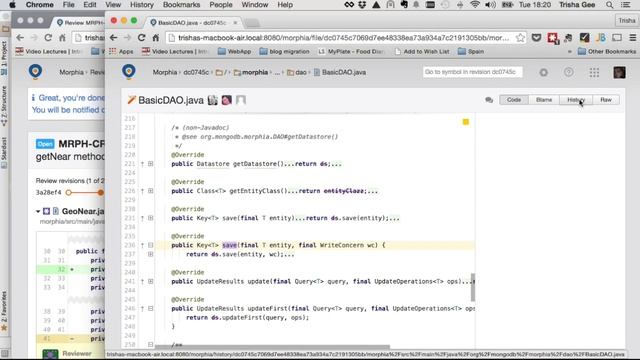Click the 'Add to Wish List' bookmark

click(x=422, y=51)
